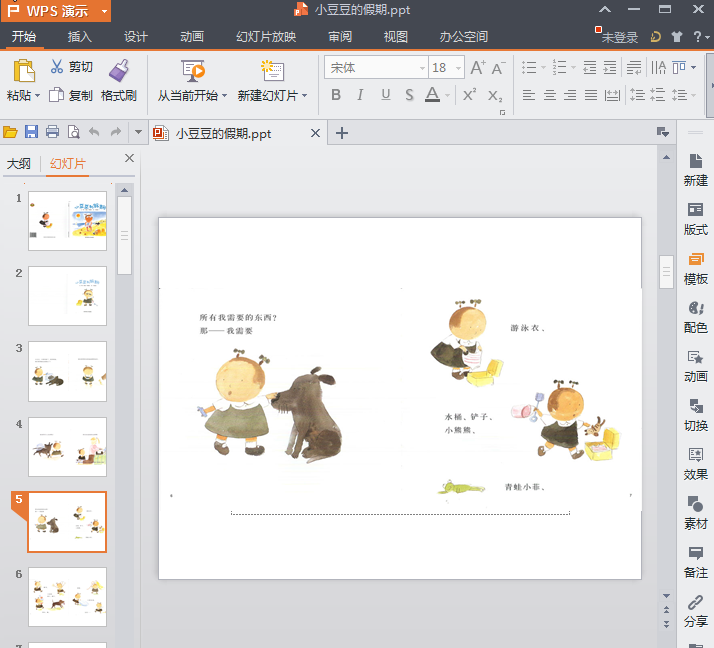Open the 切换 transition sidebar panel
The height and width of the screenshot is (648, 714).
pyautogui.click(x=695, y=415)
